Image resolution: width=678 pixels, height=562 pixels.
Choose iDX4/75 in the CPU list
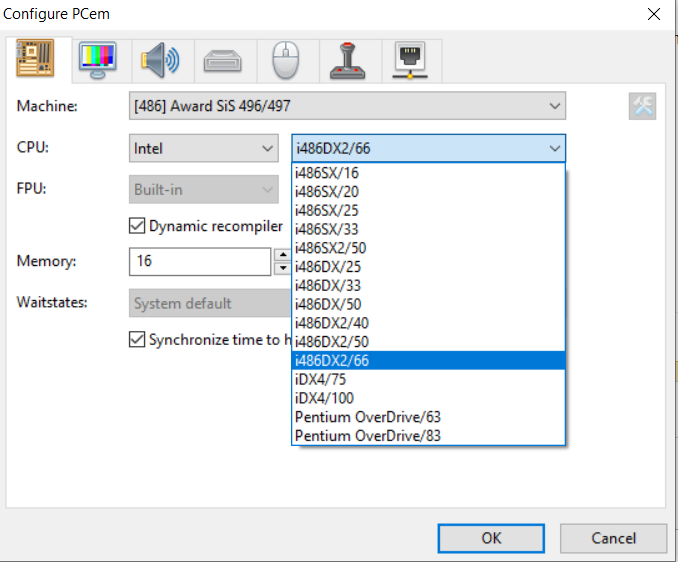(429, 379)
